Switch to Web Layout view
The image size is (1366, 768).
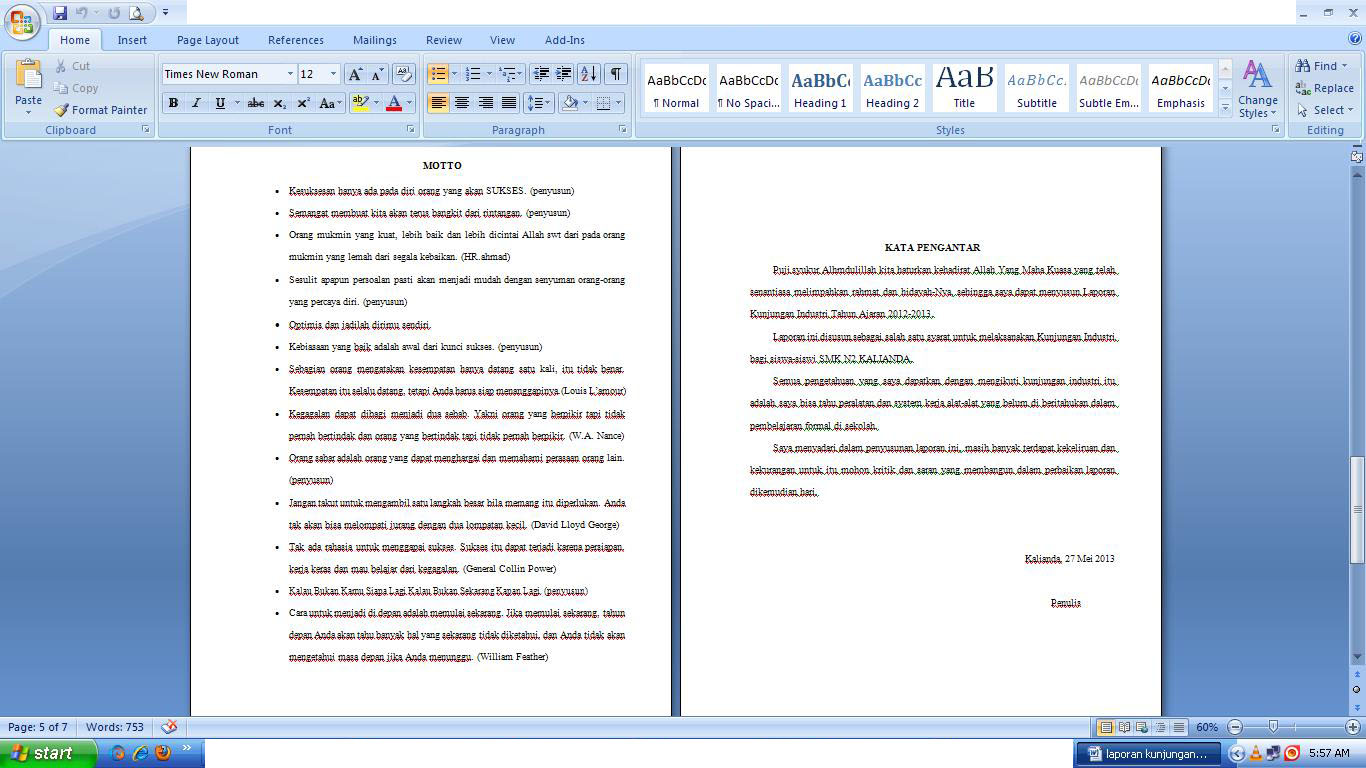pyautogui.click(x=1142, y=727)
